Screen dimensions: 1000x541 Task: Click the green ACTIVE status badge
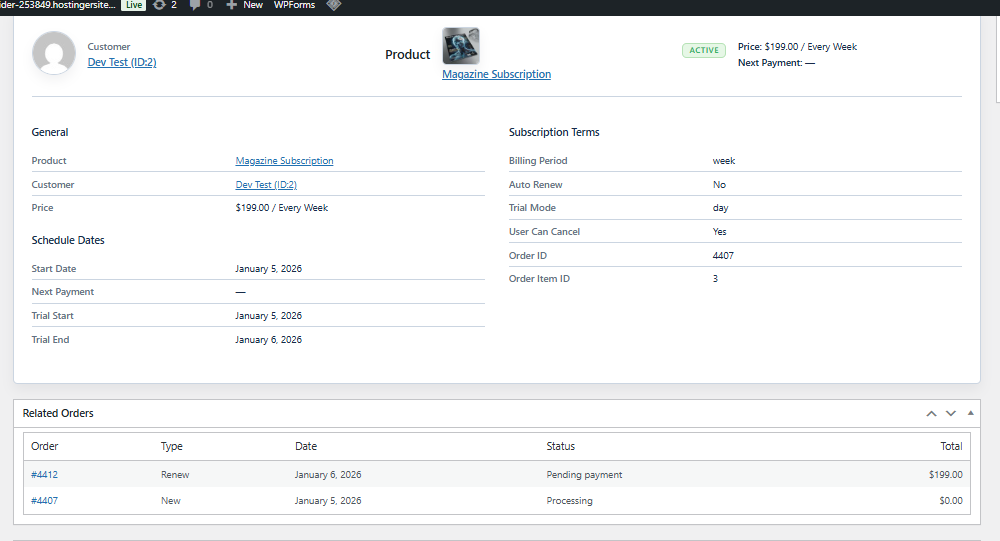coord(704,50)
